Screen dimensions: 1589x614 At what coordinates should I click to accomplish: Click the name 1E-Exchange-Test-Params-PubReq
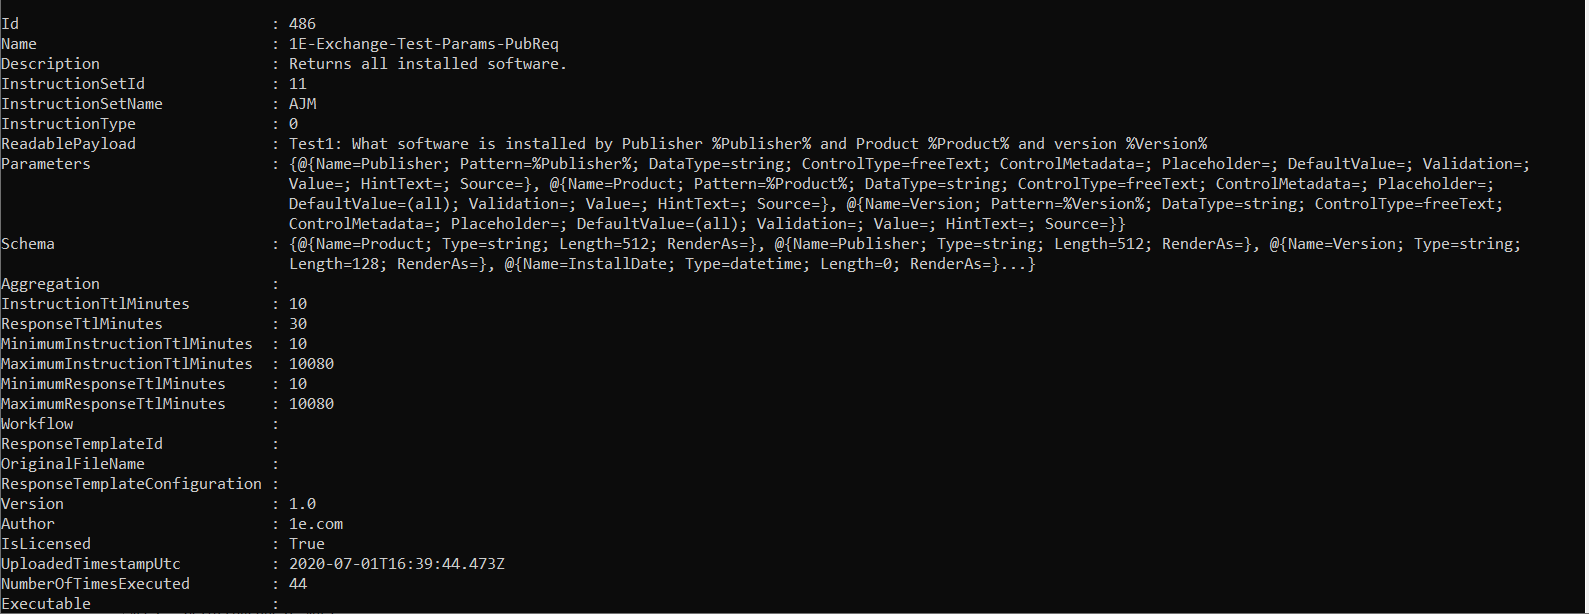(x=423, y=44)
